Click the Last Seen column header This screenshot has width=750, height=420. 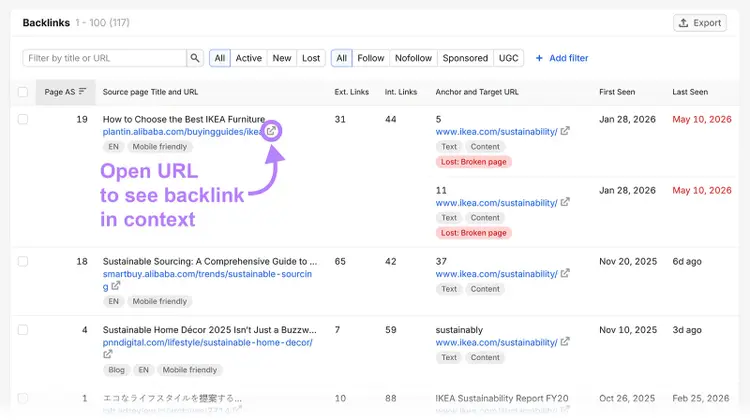pyautogui.click(x=690, y=92)
